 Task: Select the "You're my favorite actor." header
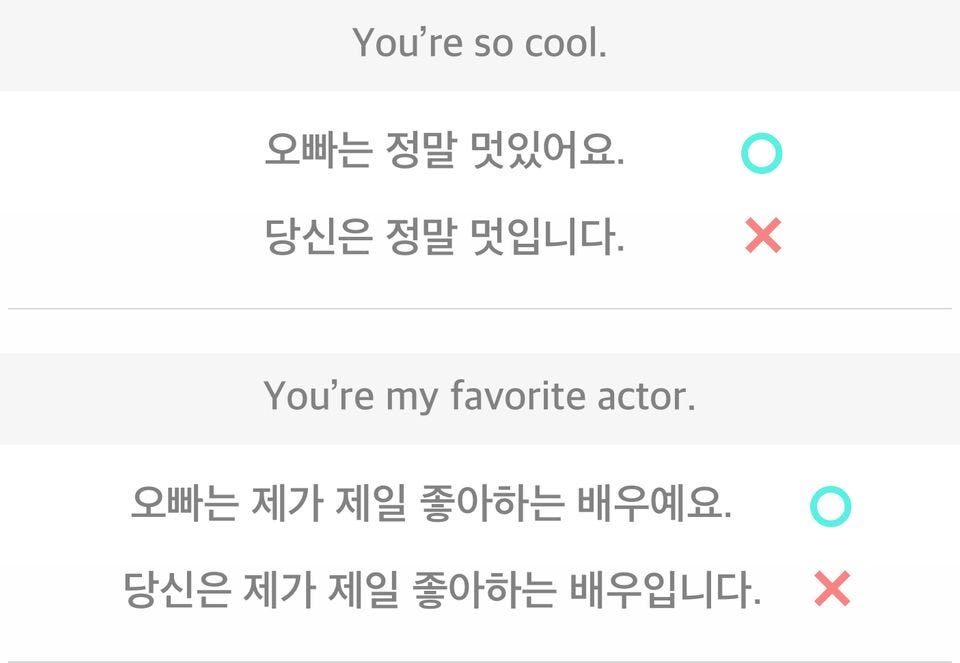click(480, 397)
